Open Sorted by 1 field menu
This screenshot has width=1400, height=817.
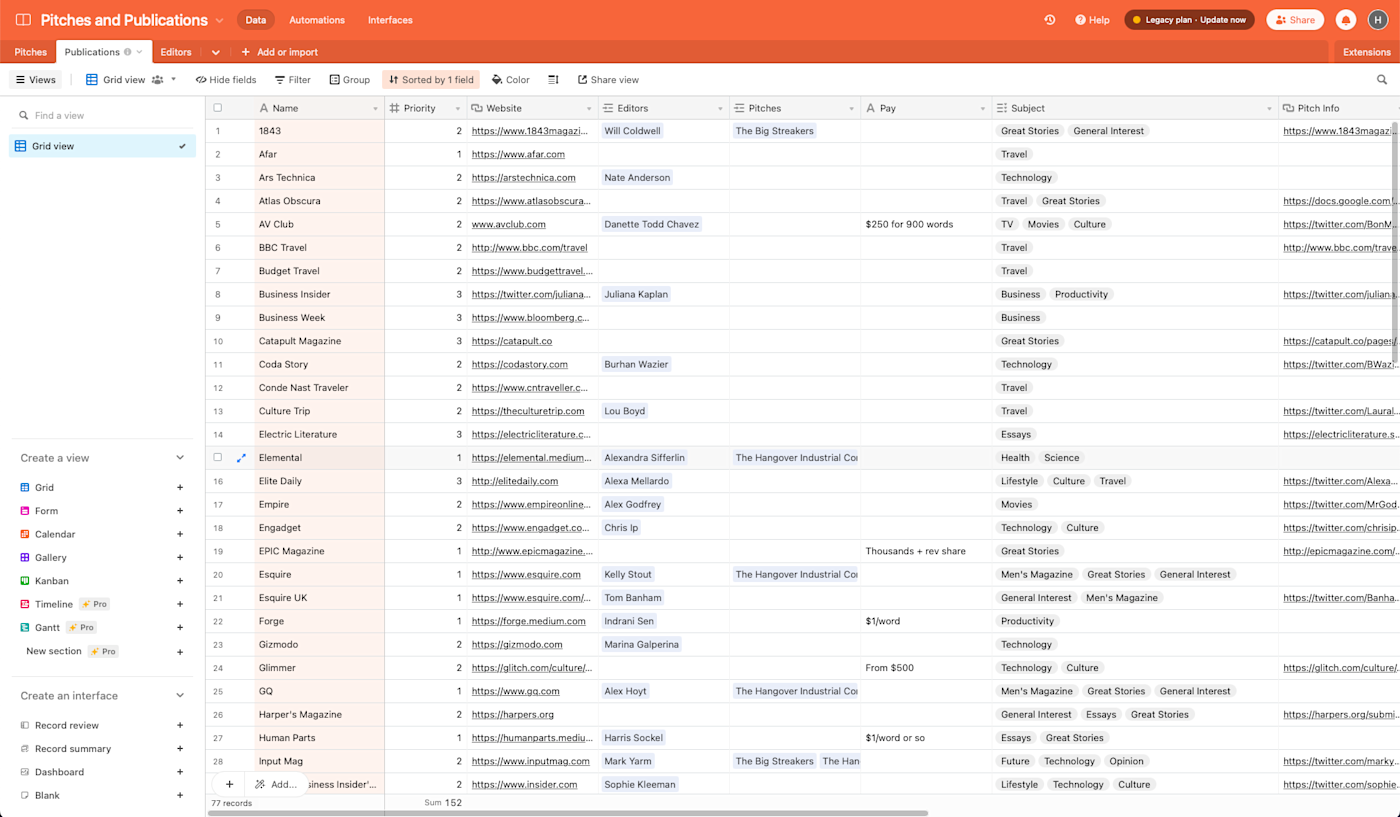click(x=431, y=80)
